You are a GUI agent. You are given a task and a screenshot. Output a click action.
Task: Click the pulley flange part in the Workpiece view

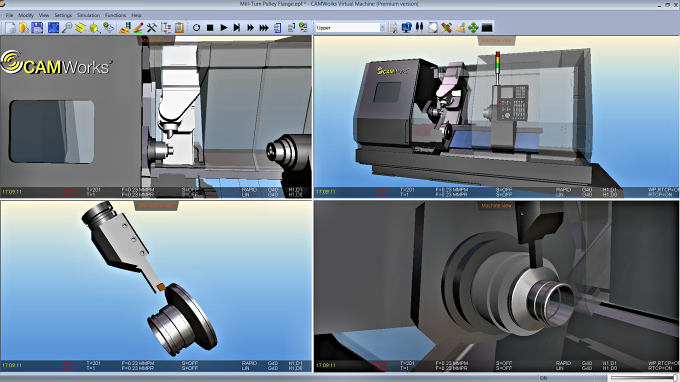click(x=182, y=321)
